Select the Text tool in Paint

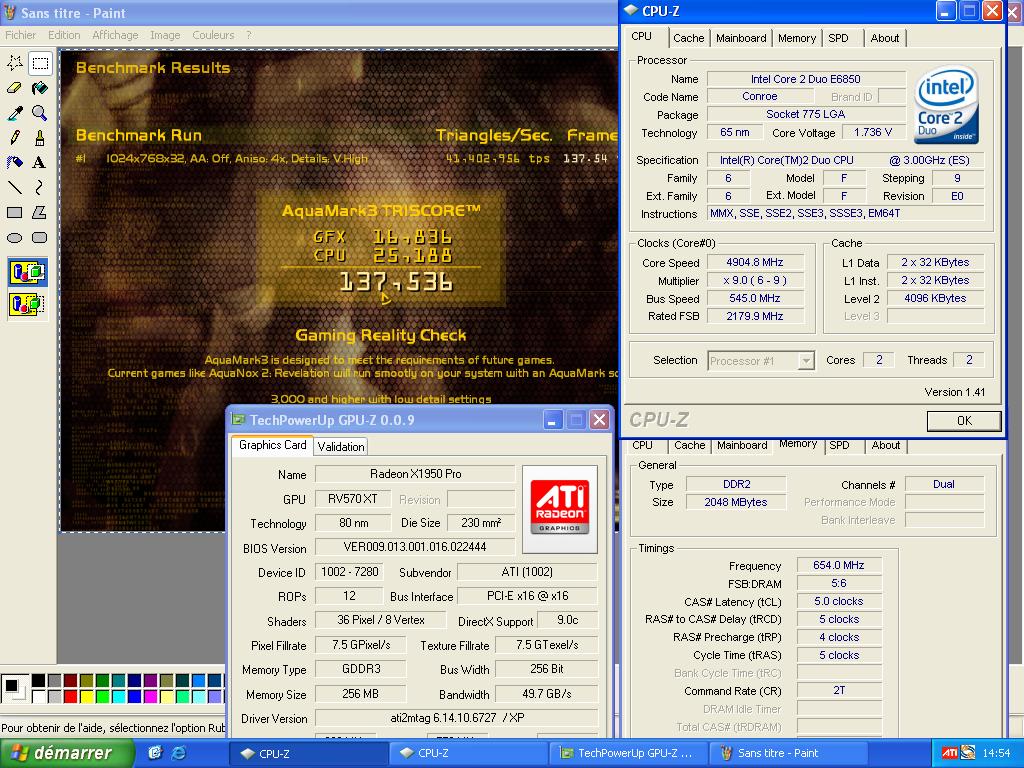click(x=40, y=163)
